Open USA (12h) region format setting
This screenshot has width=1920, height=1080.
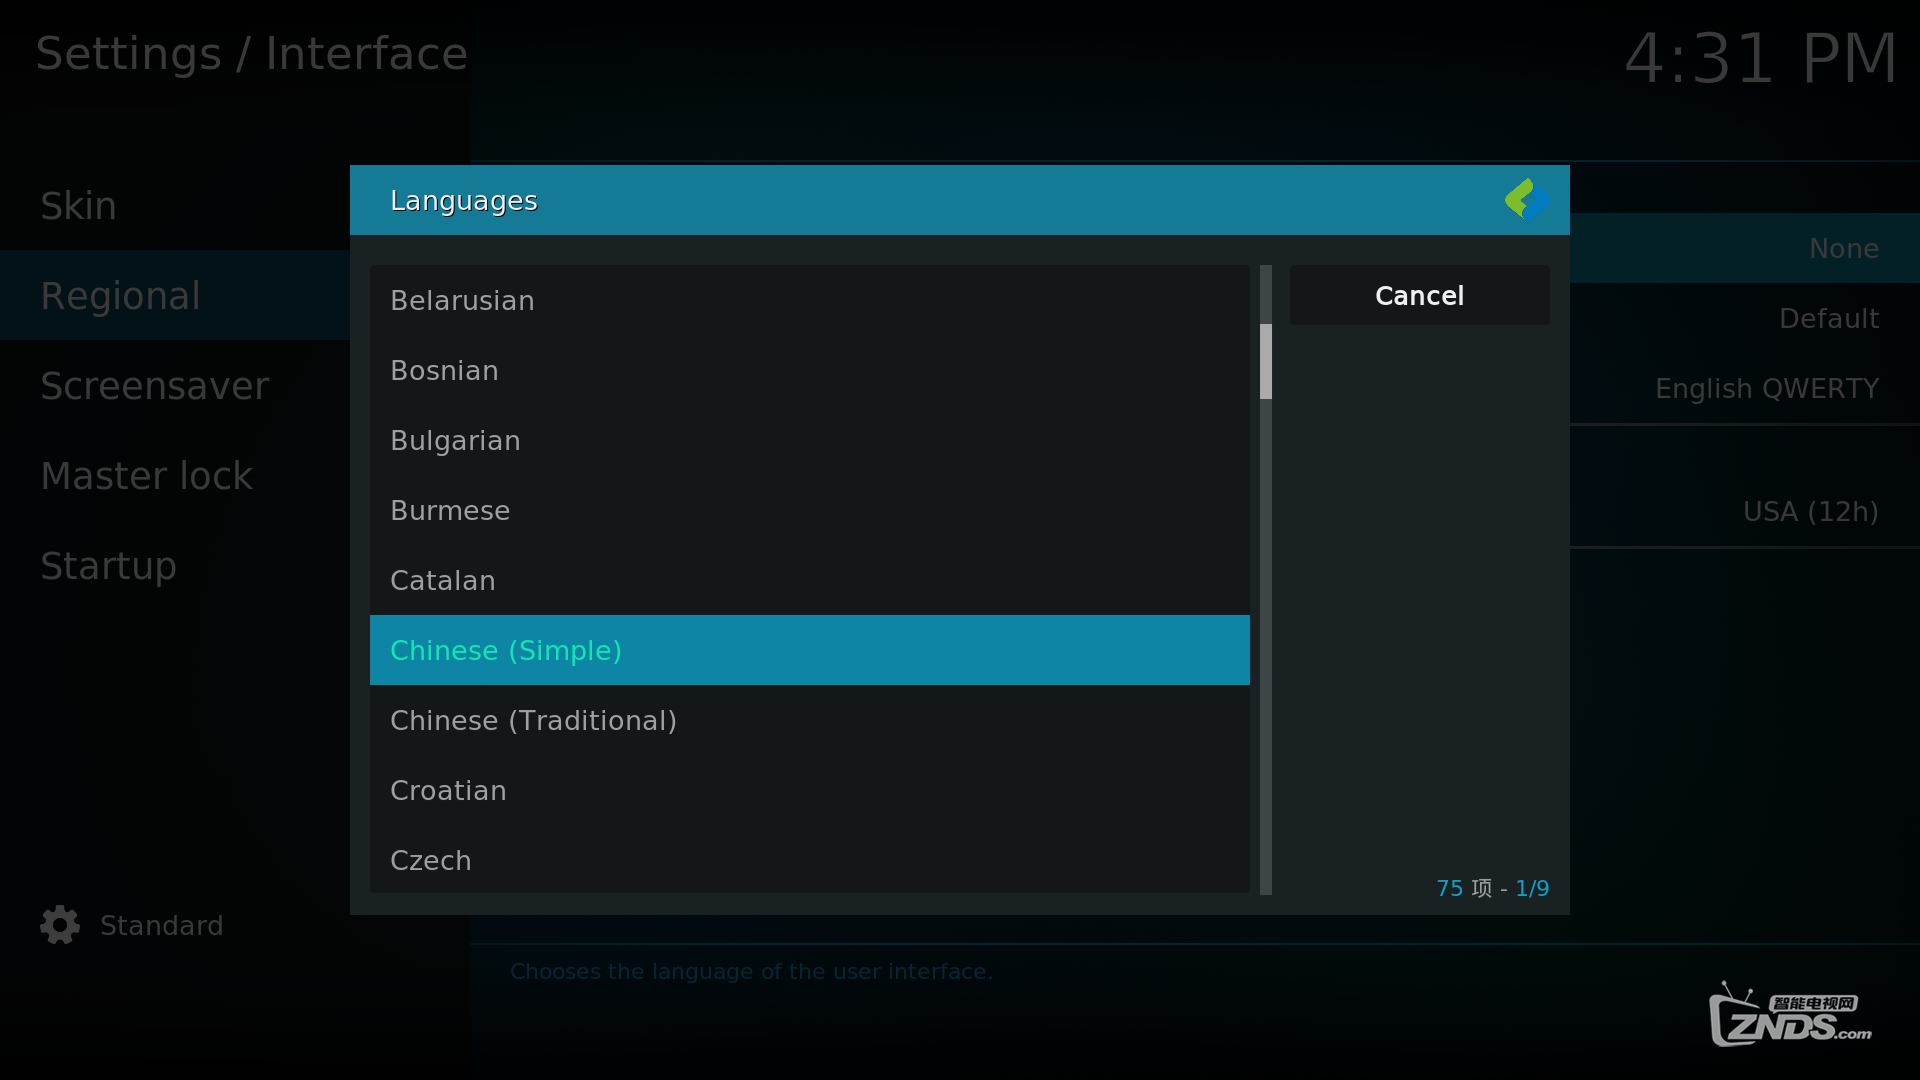(x=1810, y=511)
